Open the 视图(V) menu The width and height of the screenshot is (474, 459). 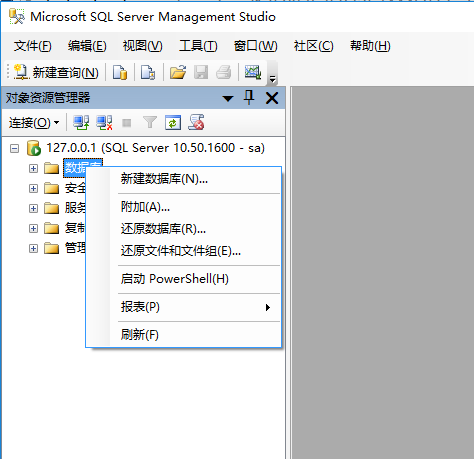tap(143, 46)
